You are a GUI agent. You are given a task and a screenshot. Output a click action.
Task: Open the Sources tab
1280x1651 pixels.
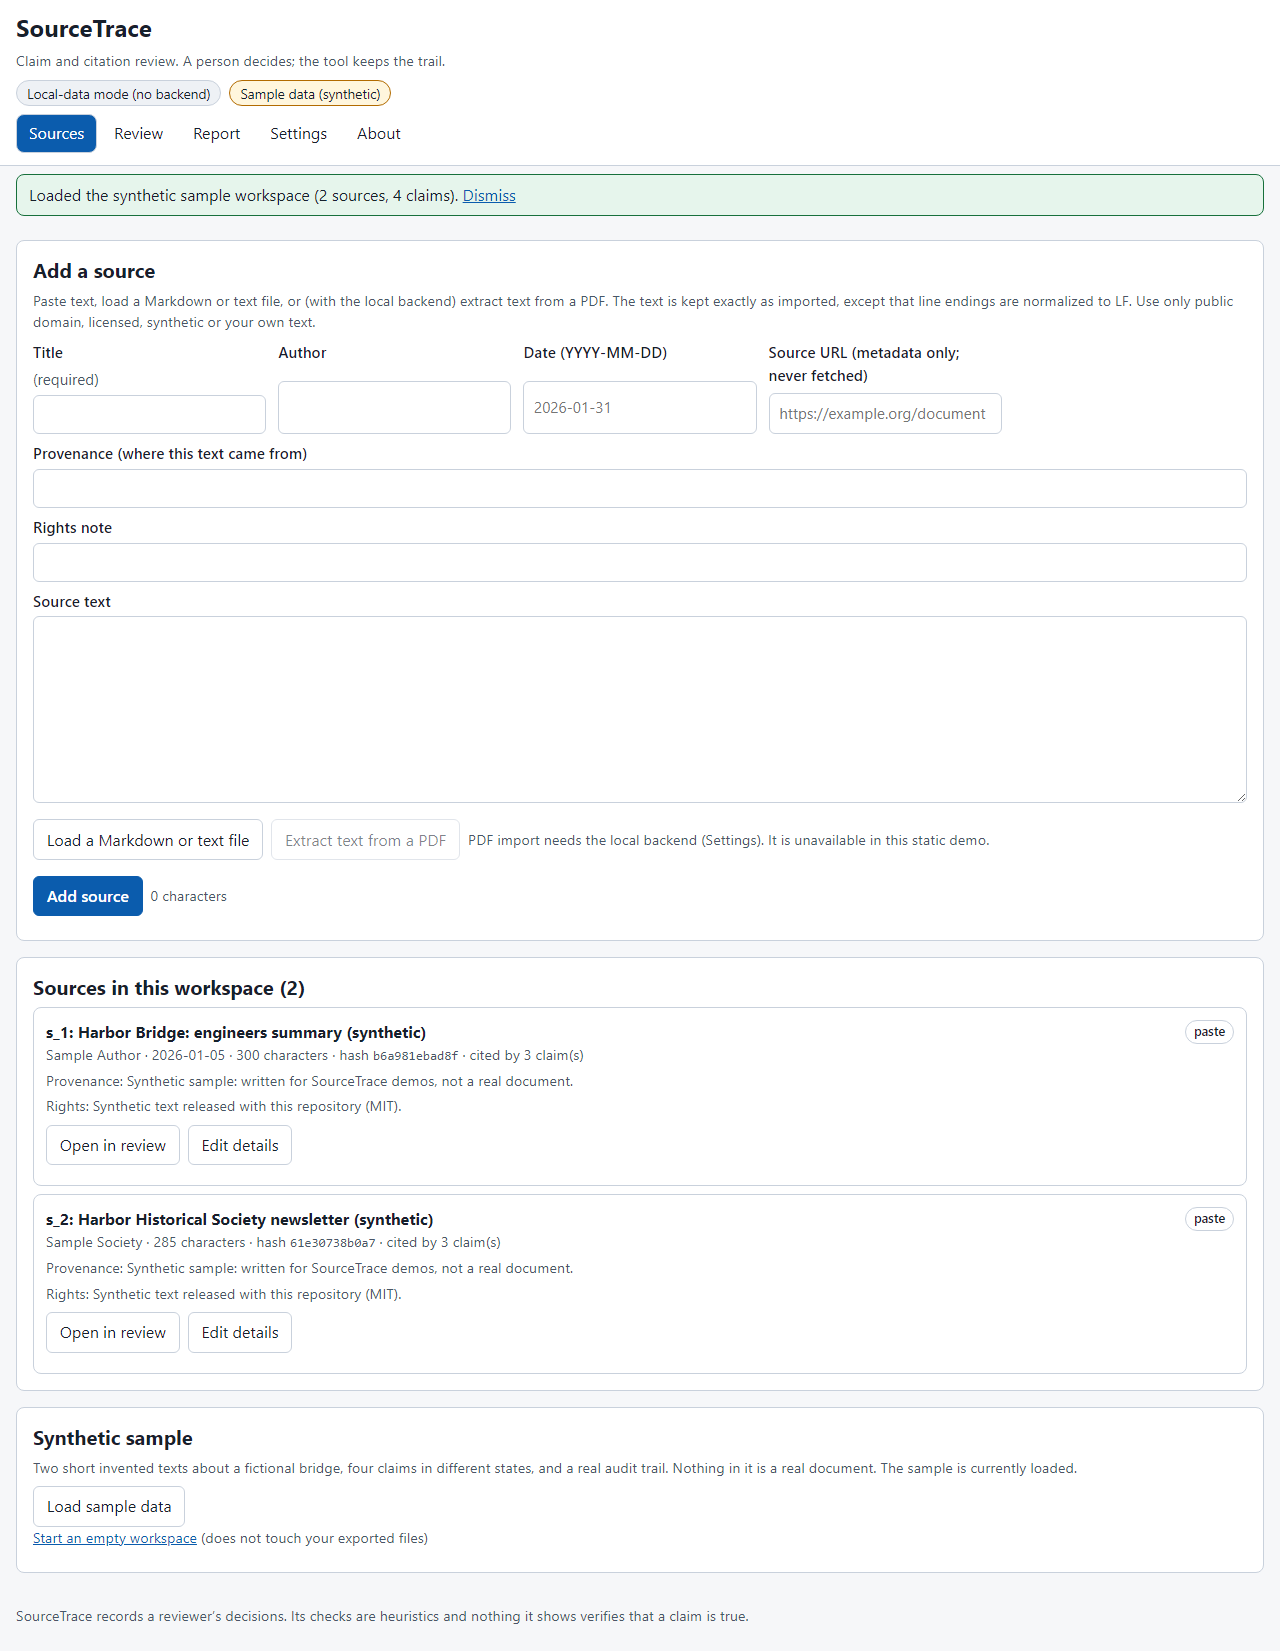pyautogui.click(x=56, y=134)
